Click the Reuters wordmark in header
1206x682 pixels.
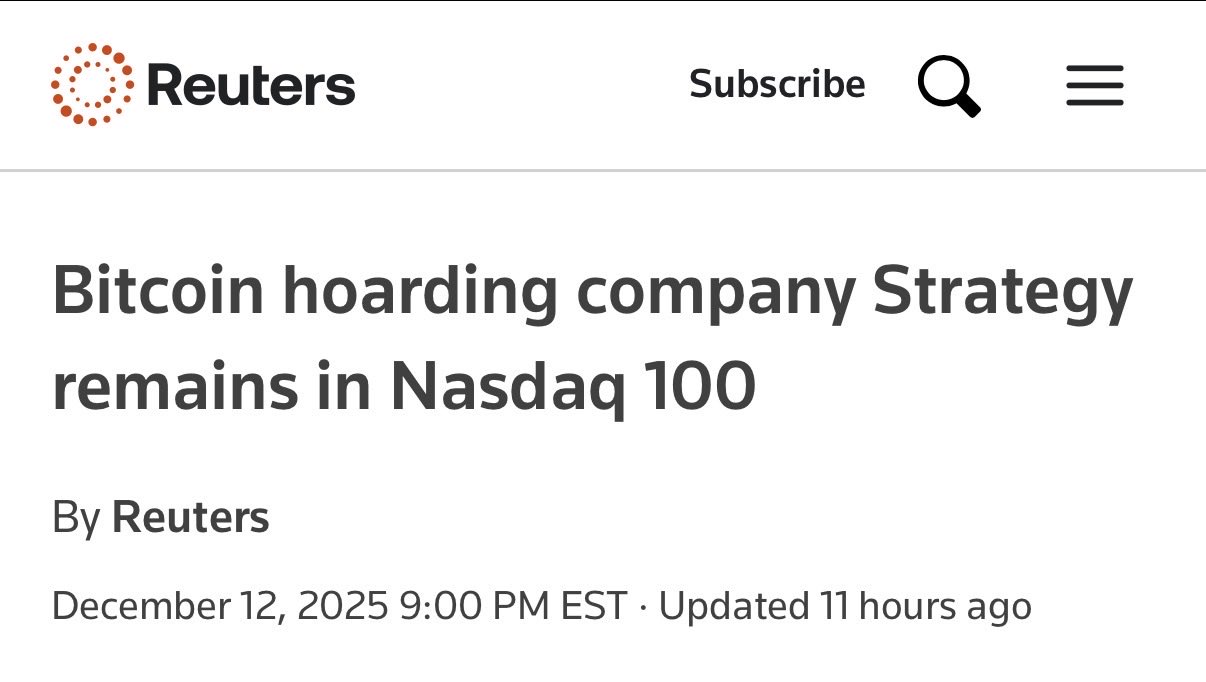coord(250,85)
